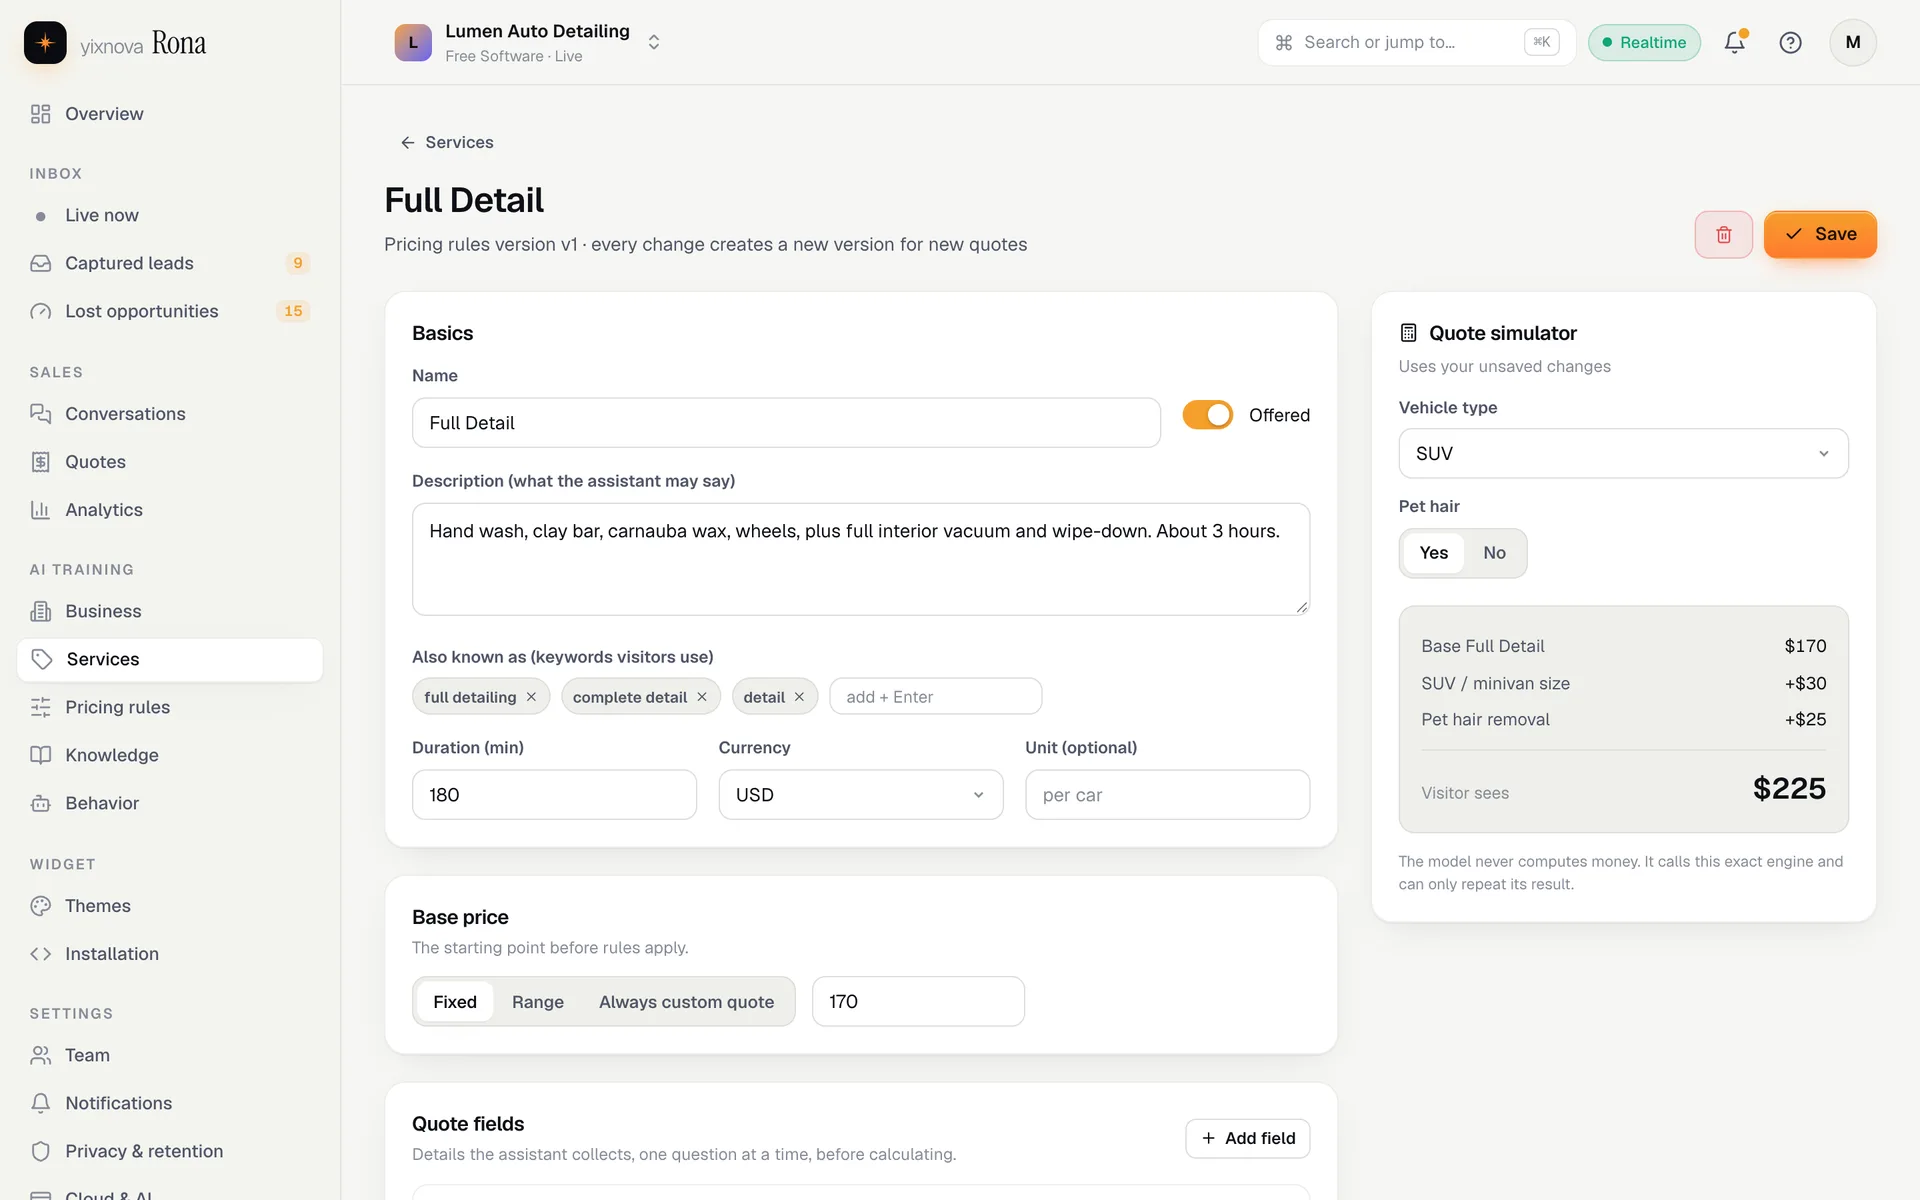This screenshot has width=1920, height=1200.
Task: Open the Installation page
Action: tap(170, 954)
